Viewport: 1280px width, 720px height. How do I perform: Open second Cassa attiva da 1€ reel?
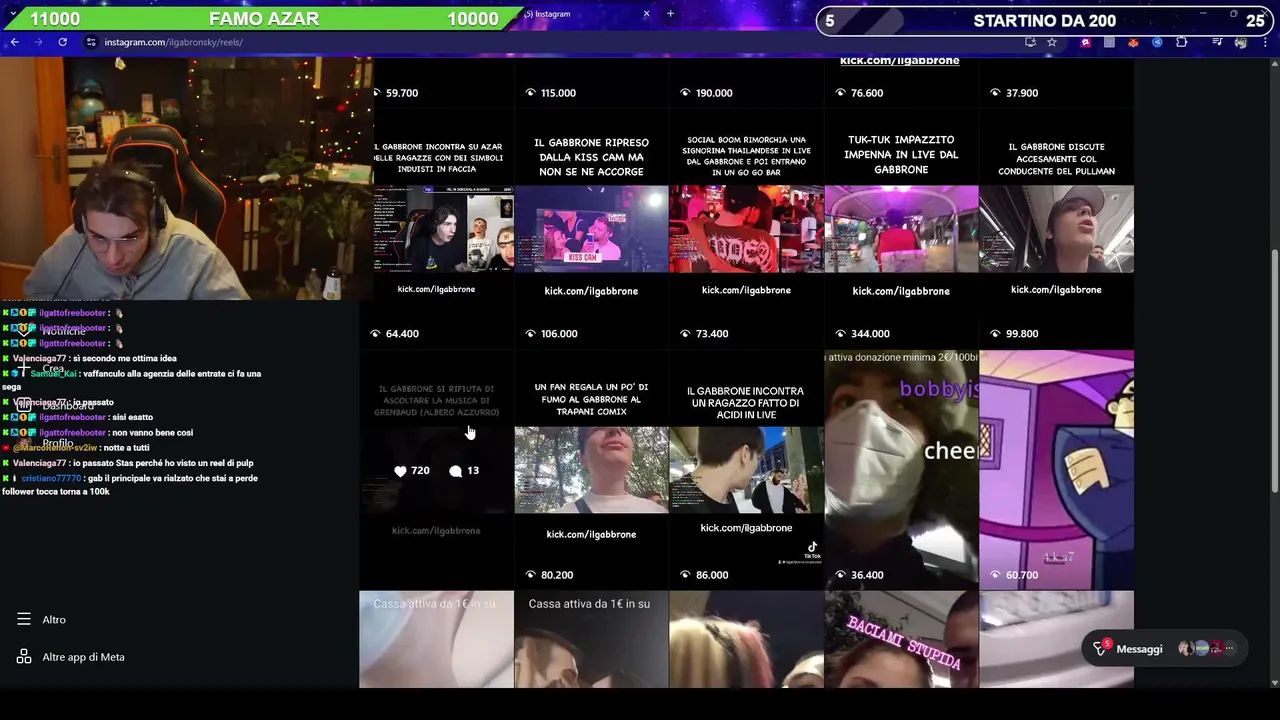coord(591,639)
